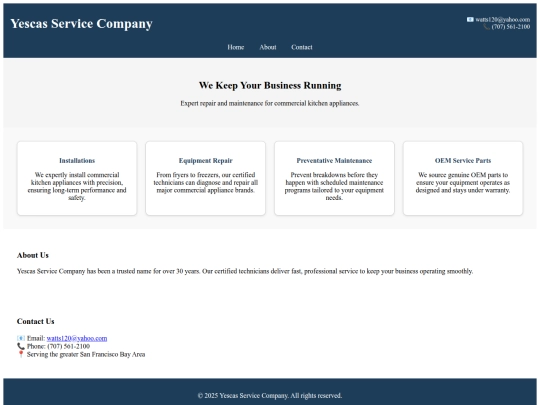Image resolution: width=540 pixels, height=405 pixels.
Task: Click the phone icon in the header
Action: point(487,27)
